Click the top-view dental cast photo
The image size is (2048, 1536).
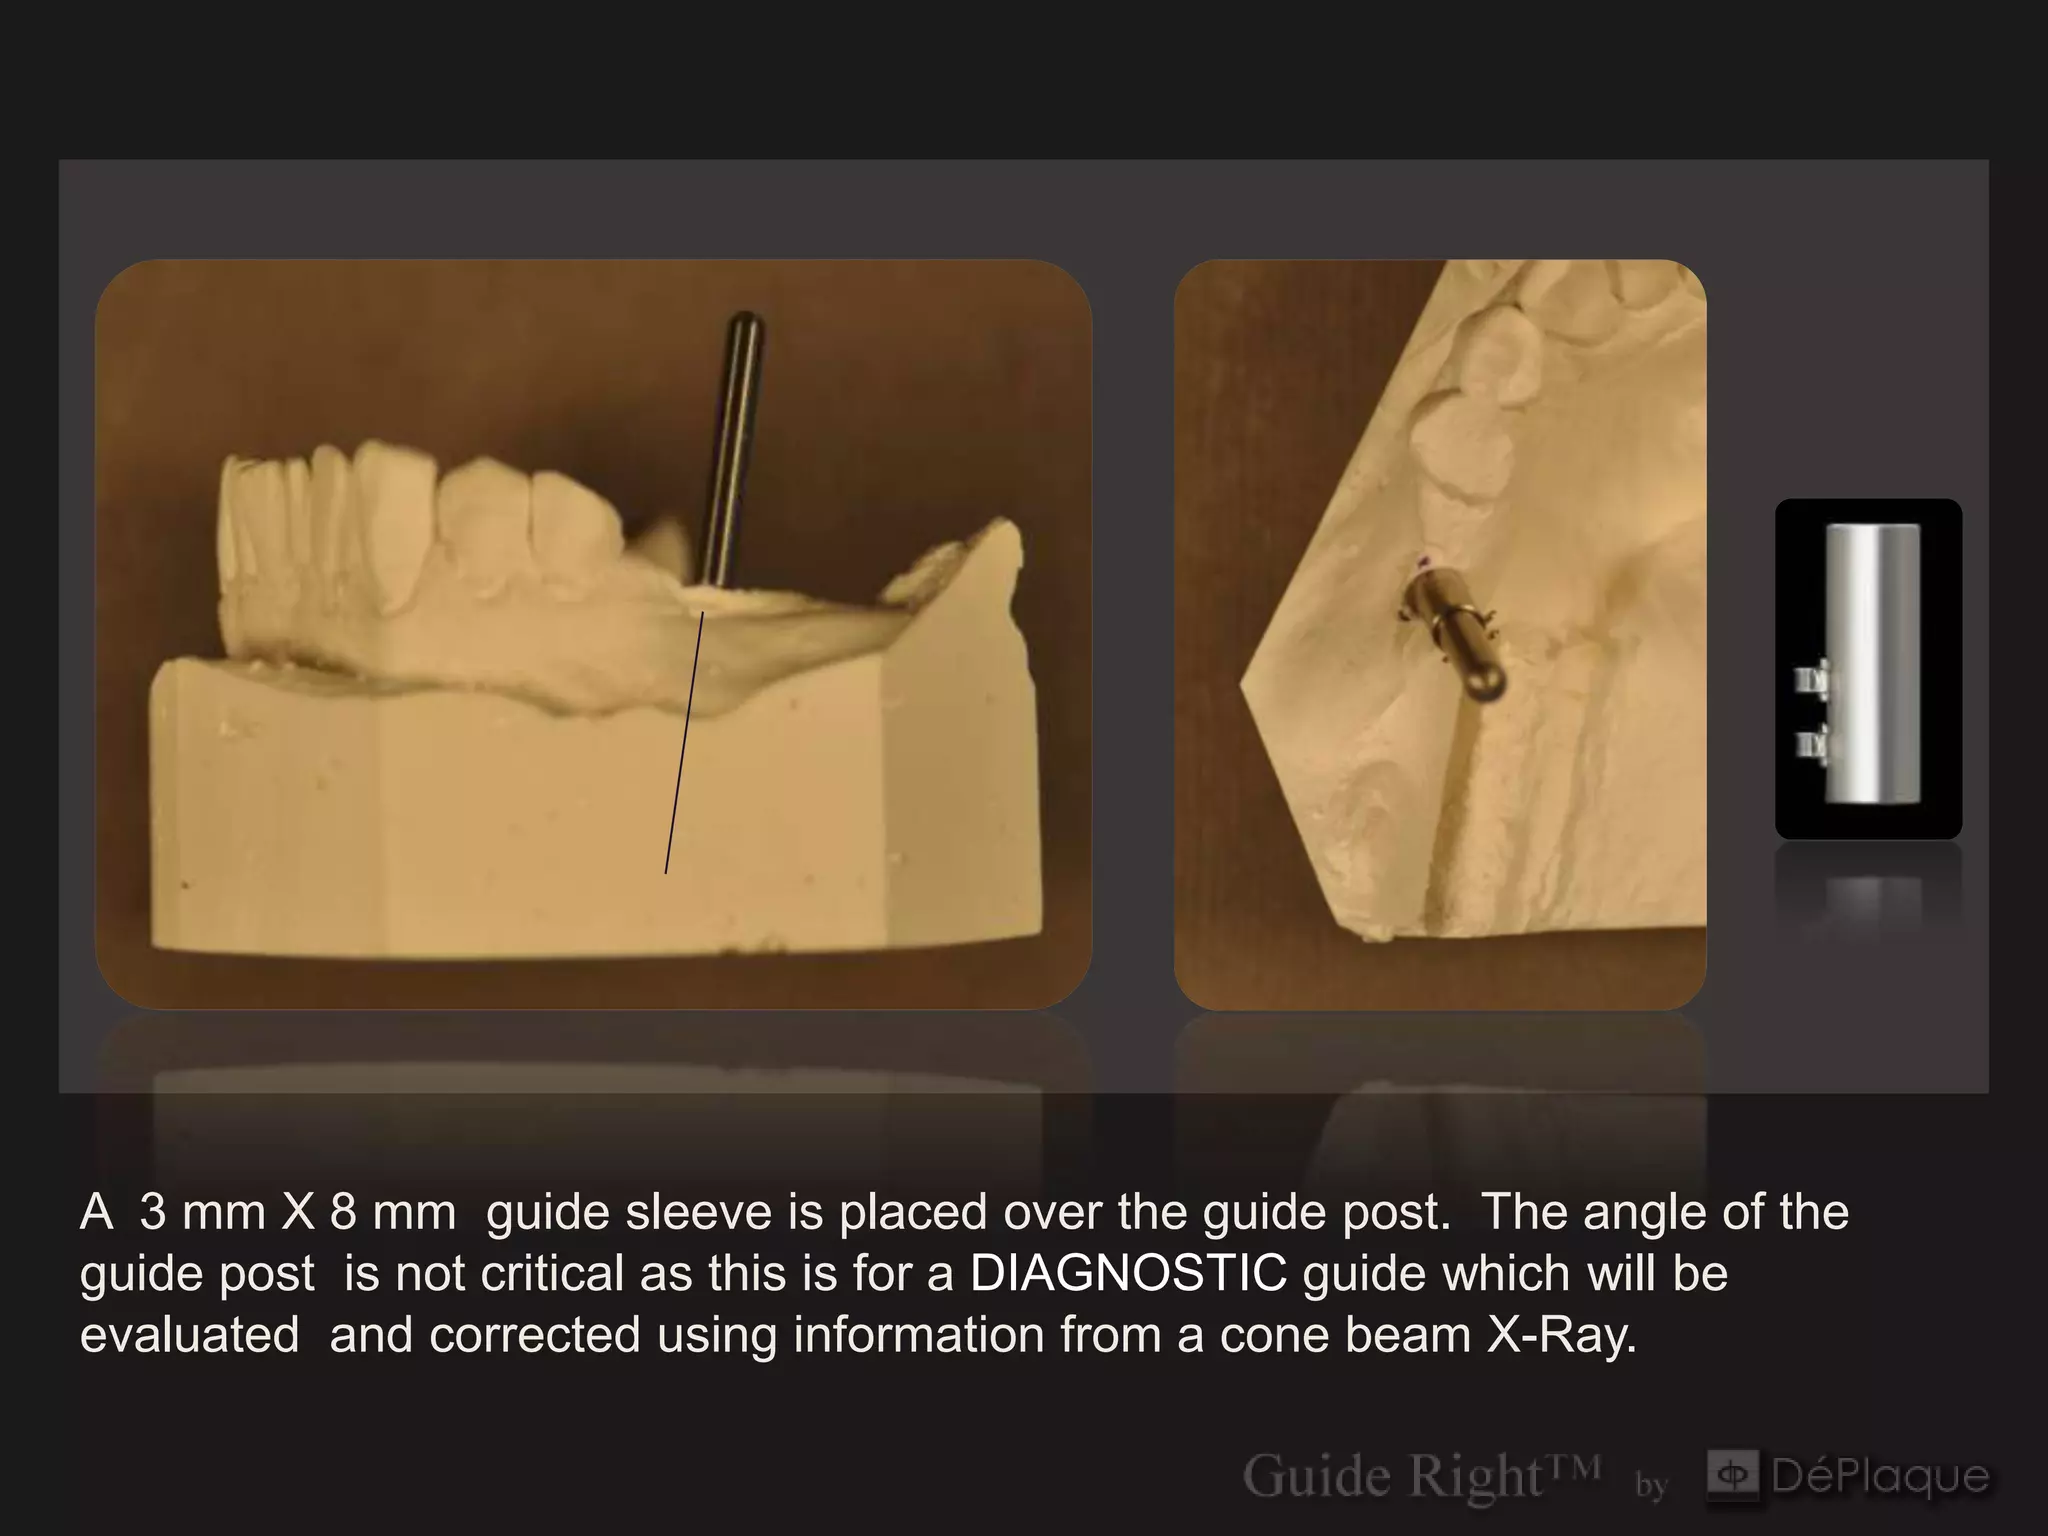coord(1440,634)
